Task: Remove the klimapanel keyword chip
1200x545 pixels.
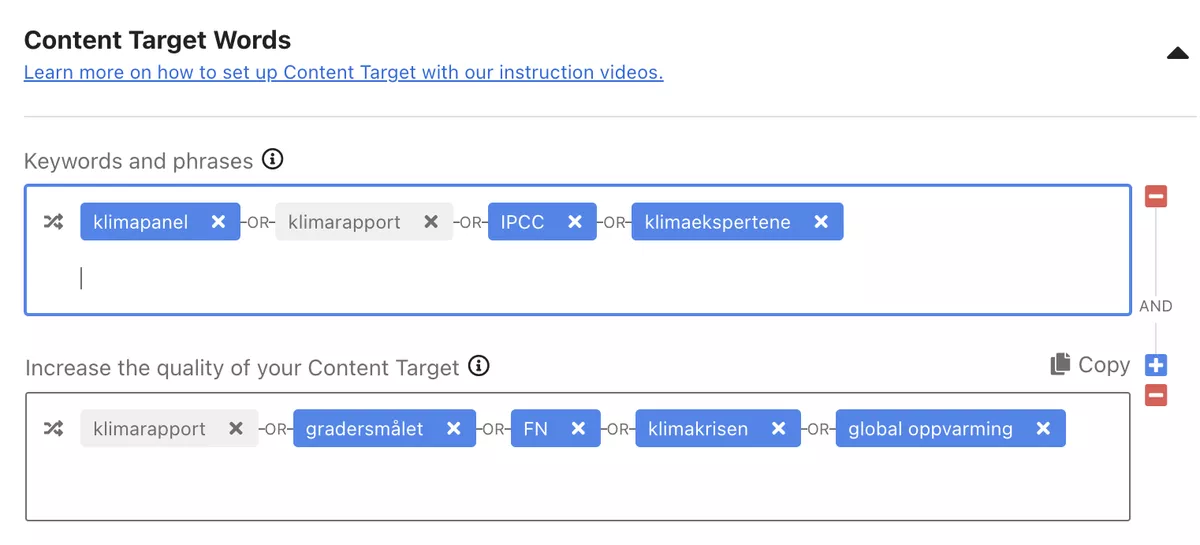Action: point(218,222)
